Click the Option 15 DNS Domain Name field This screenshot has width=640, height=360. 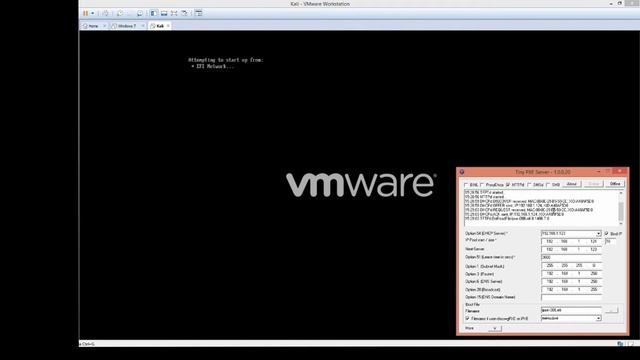[x=571, y=297]
